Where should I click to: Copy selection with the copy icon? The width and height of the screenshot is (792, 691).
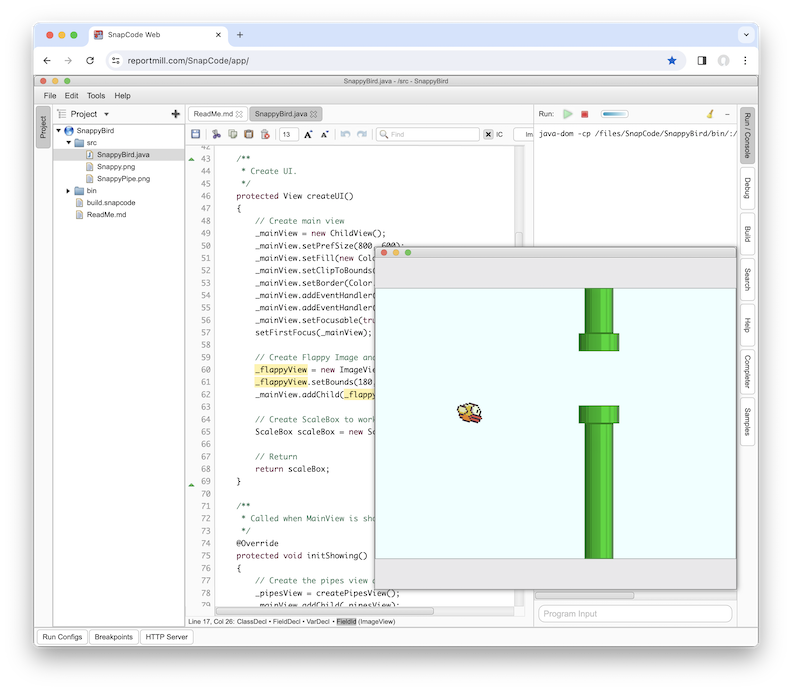pos(232,134)
